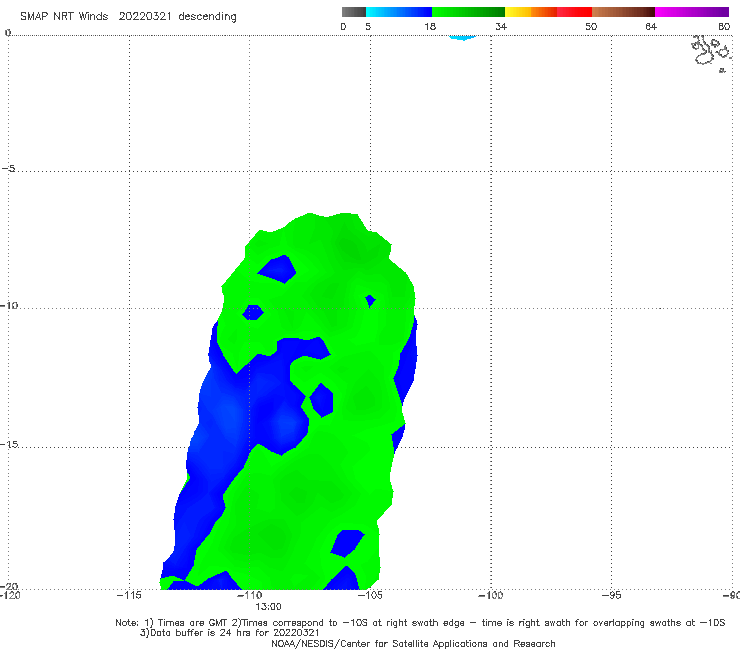
Task: Click the note line about 'Times are GMT'
Action: [420, 623]
